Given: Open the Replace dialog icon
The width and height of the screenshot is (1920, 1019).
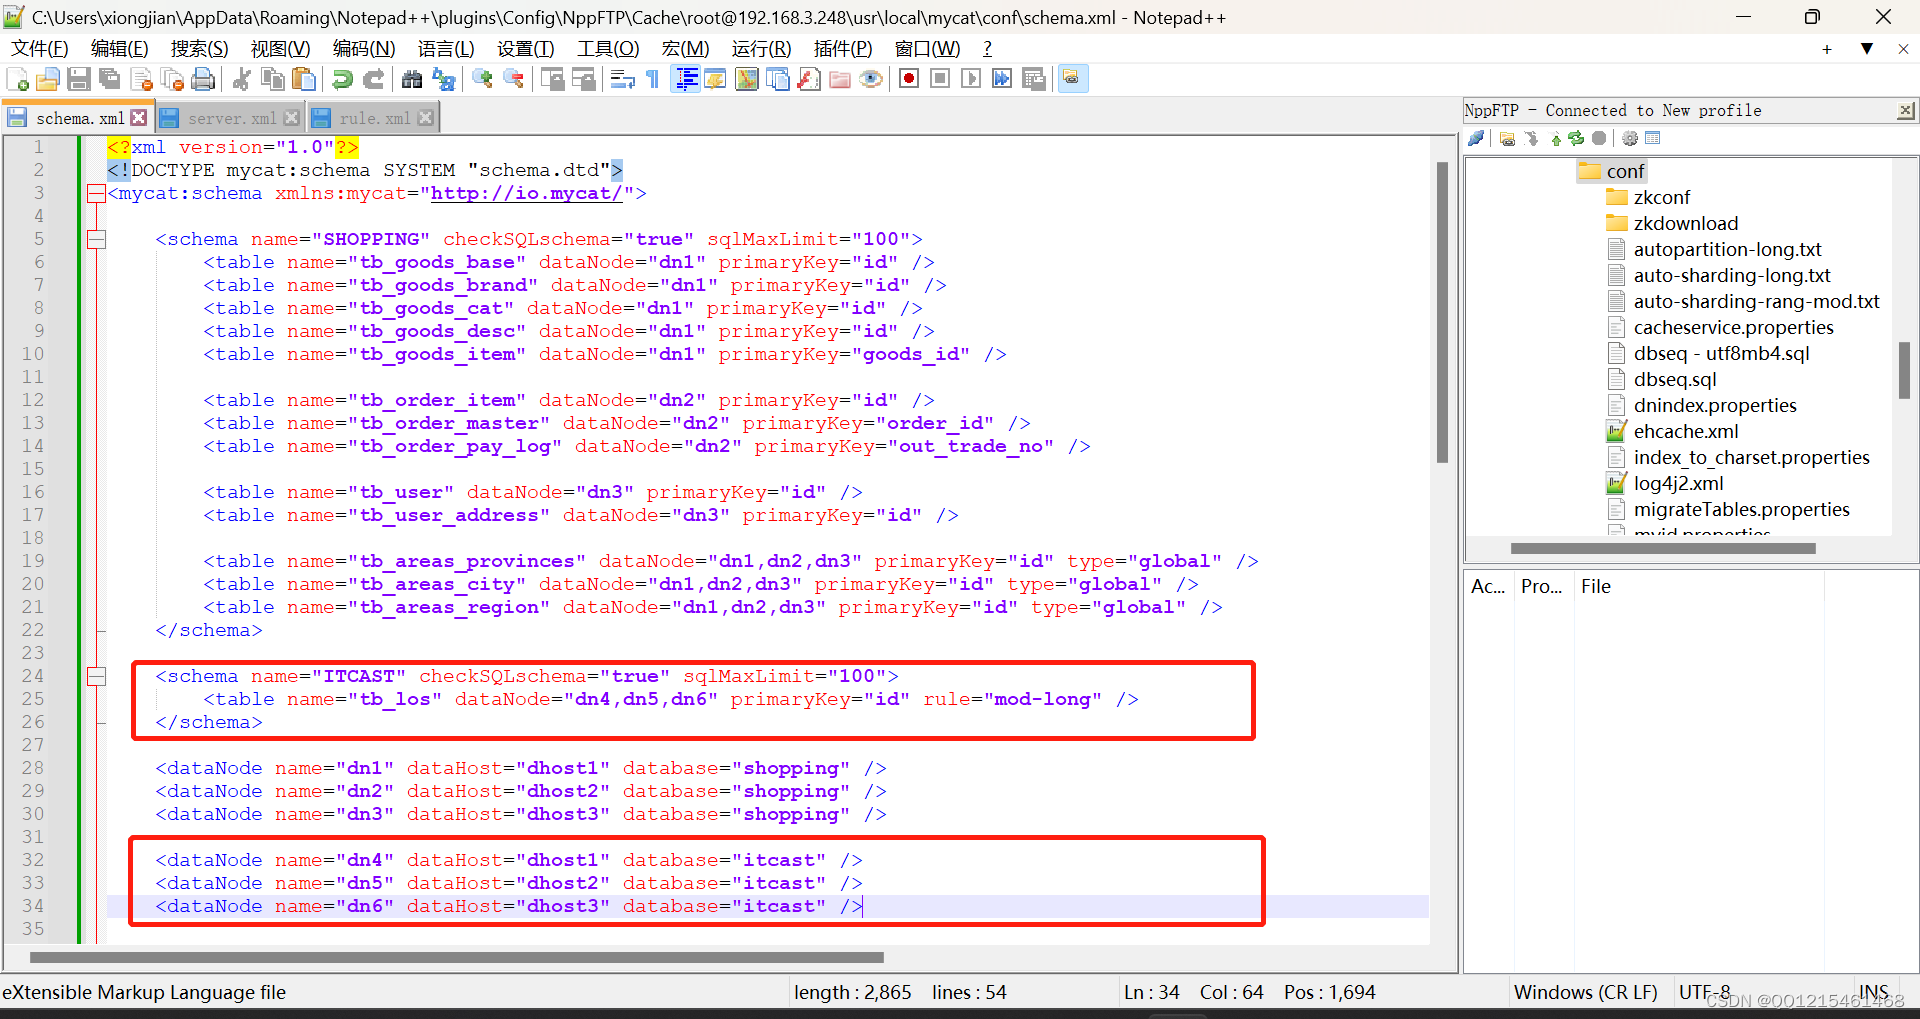Looking at the screenshot, I should coord(443,79).
